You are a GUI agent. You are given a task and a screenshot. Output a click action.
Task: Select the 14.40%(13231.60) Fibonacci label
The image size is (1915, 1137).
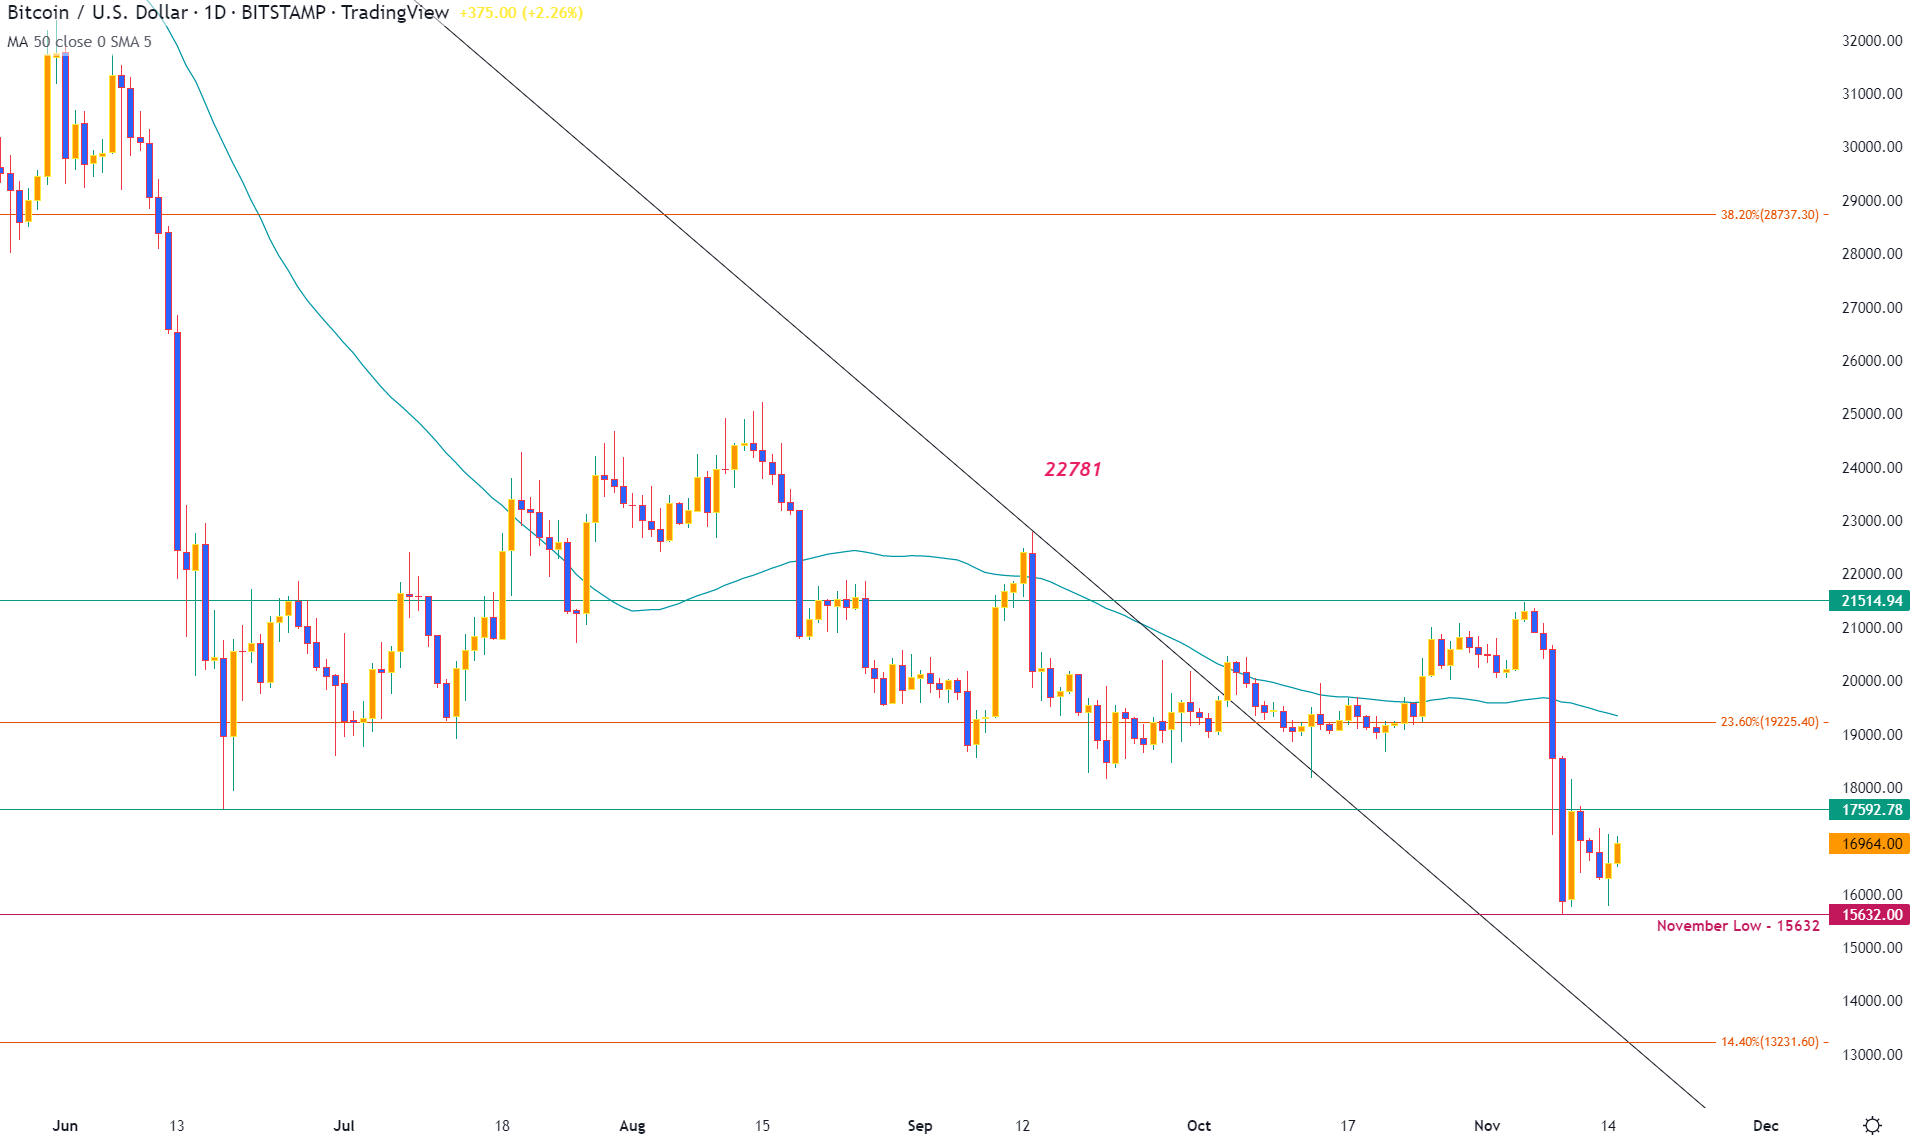1769,1042
